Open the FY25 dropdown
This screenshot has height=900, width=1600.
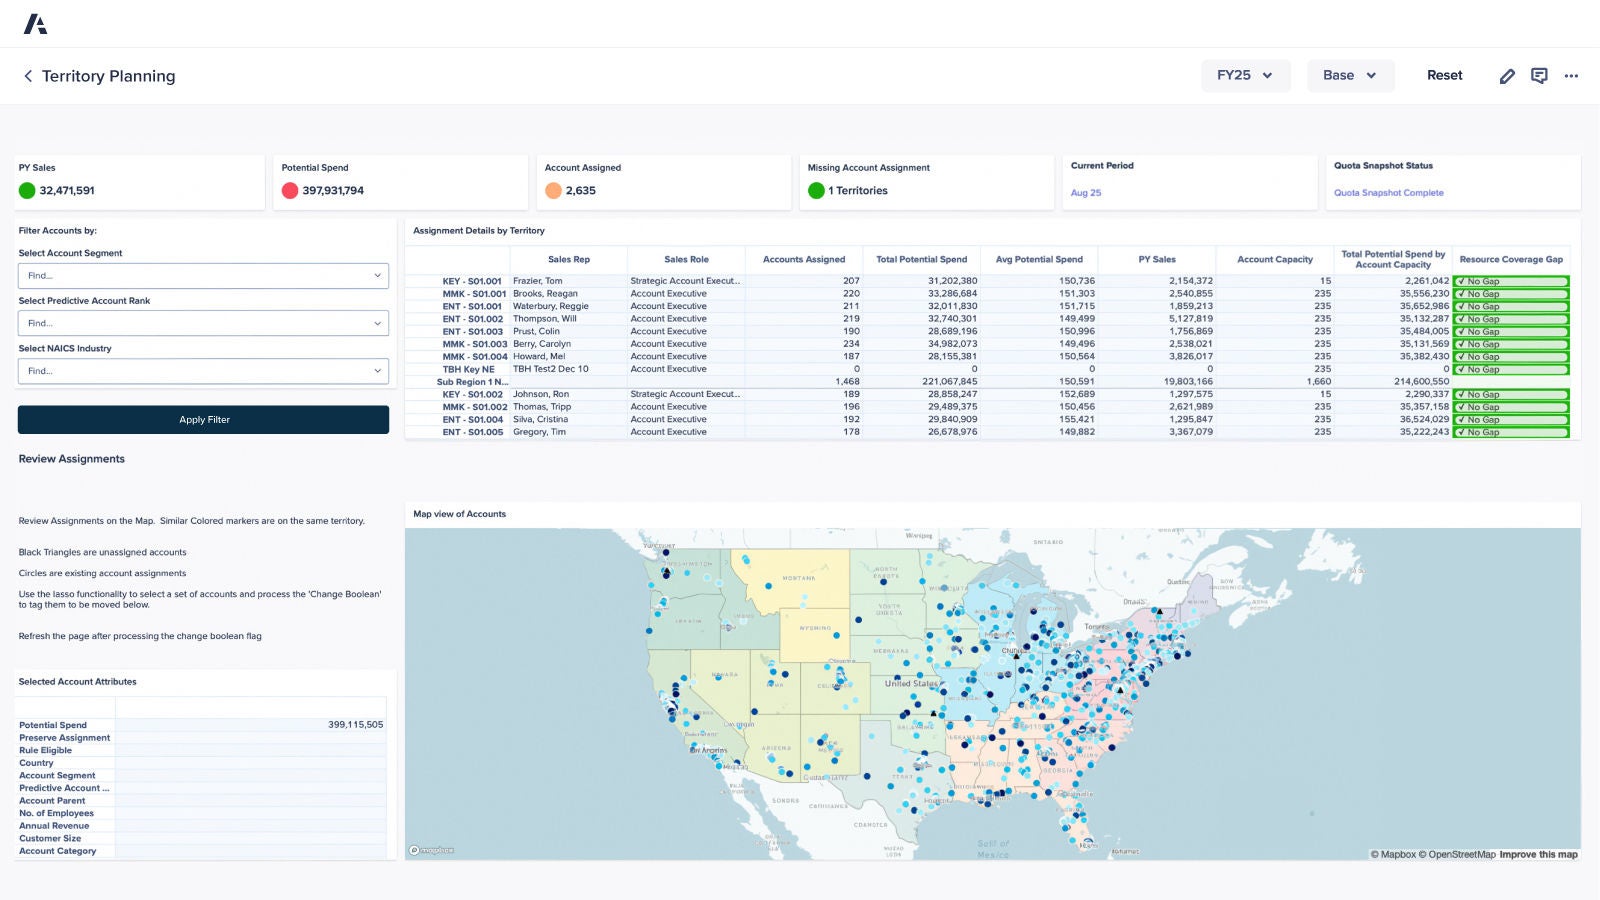click(1245, 75)
